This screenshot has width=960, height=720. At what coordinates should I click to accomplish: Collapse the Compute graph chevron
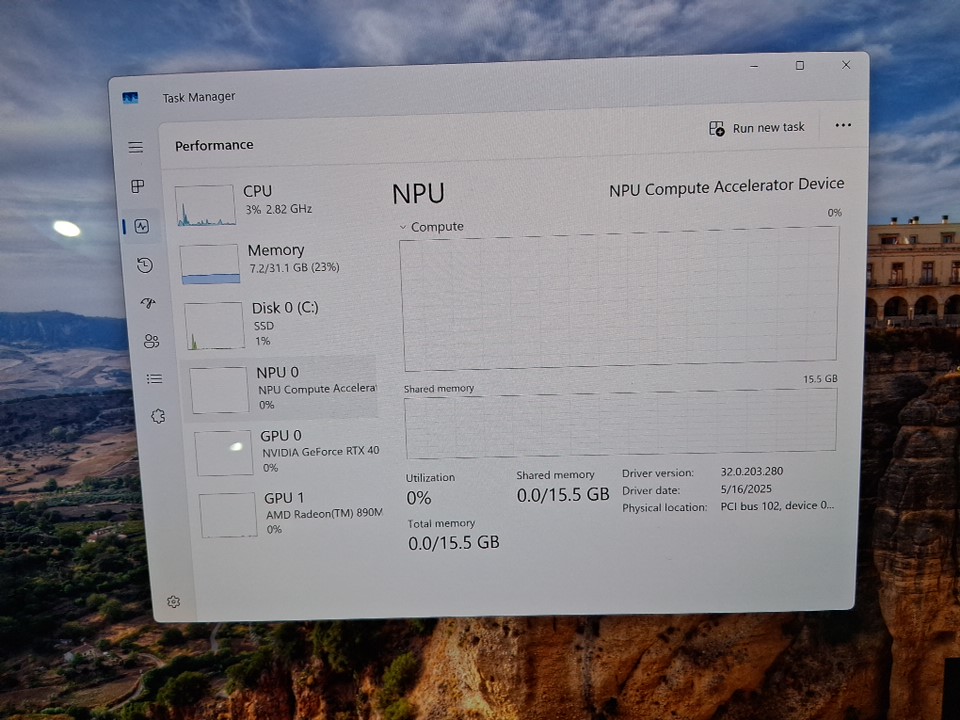[403, 227]
